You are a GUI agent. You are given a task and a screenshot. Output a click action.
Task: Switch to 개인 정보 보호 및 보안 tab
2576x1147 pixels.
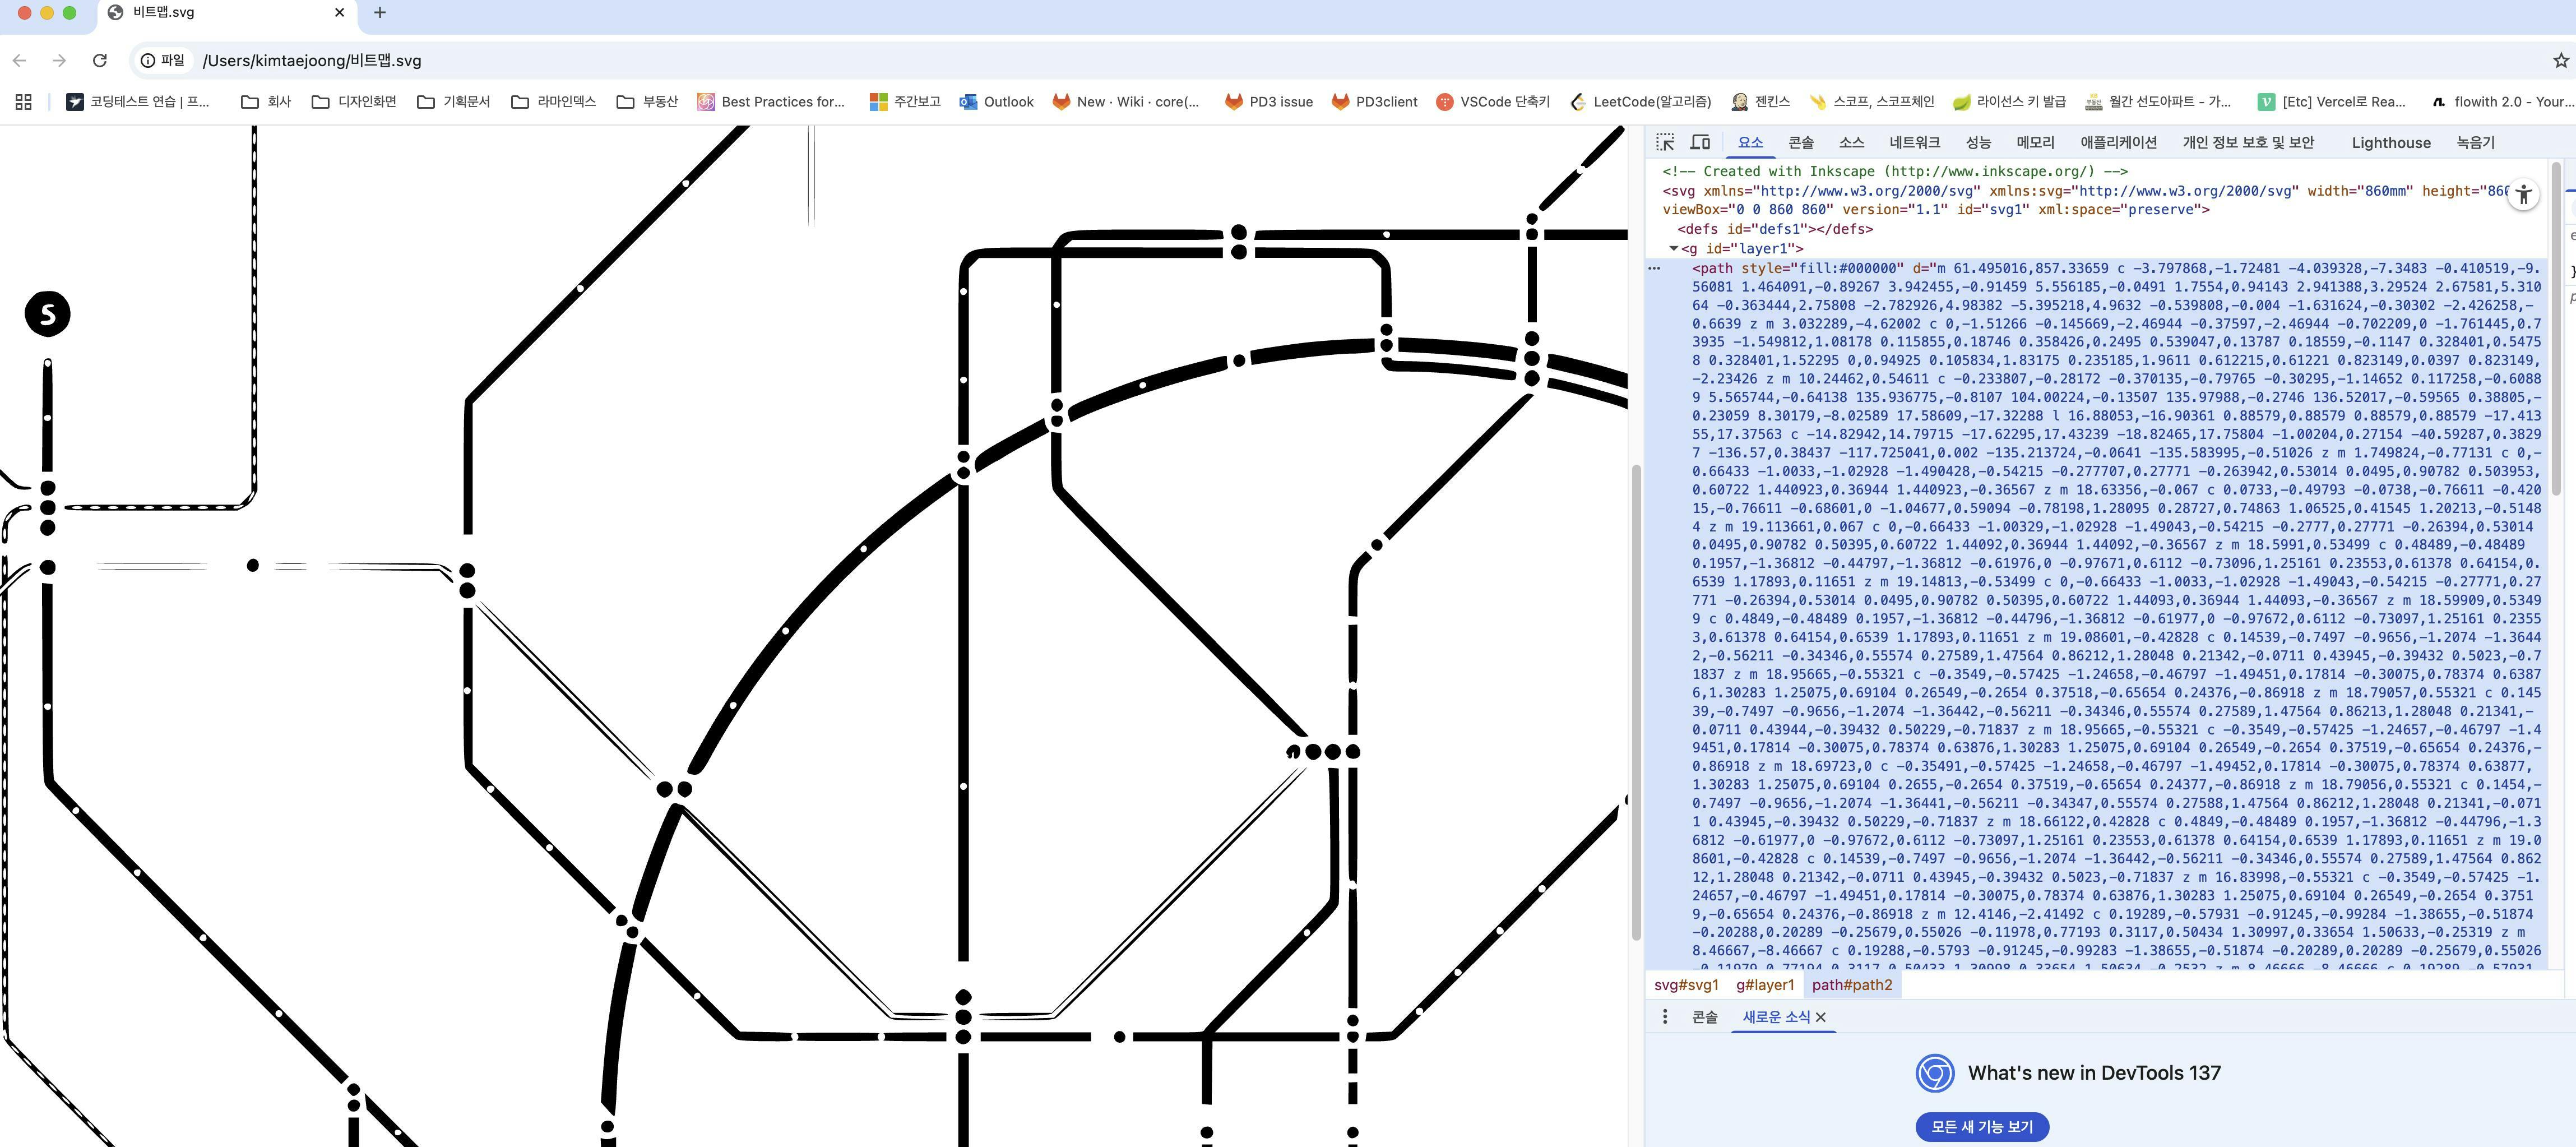pyautogui.click(x=2248, y=142)
